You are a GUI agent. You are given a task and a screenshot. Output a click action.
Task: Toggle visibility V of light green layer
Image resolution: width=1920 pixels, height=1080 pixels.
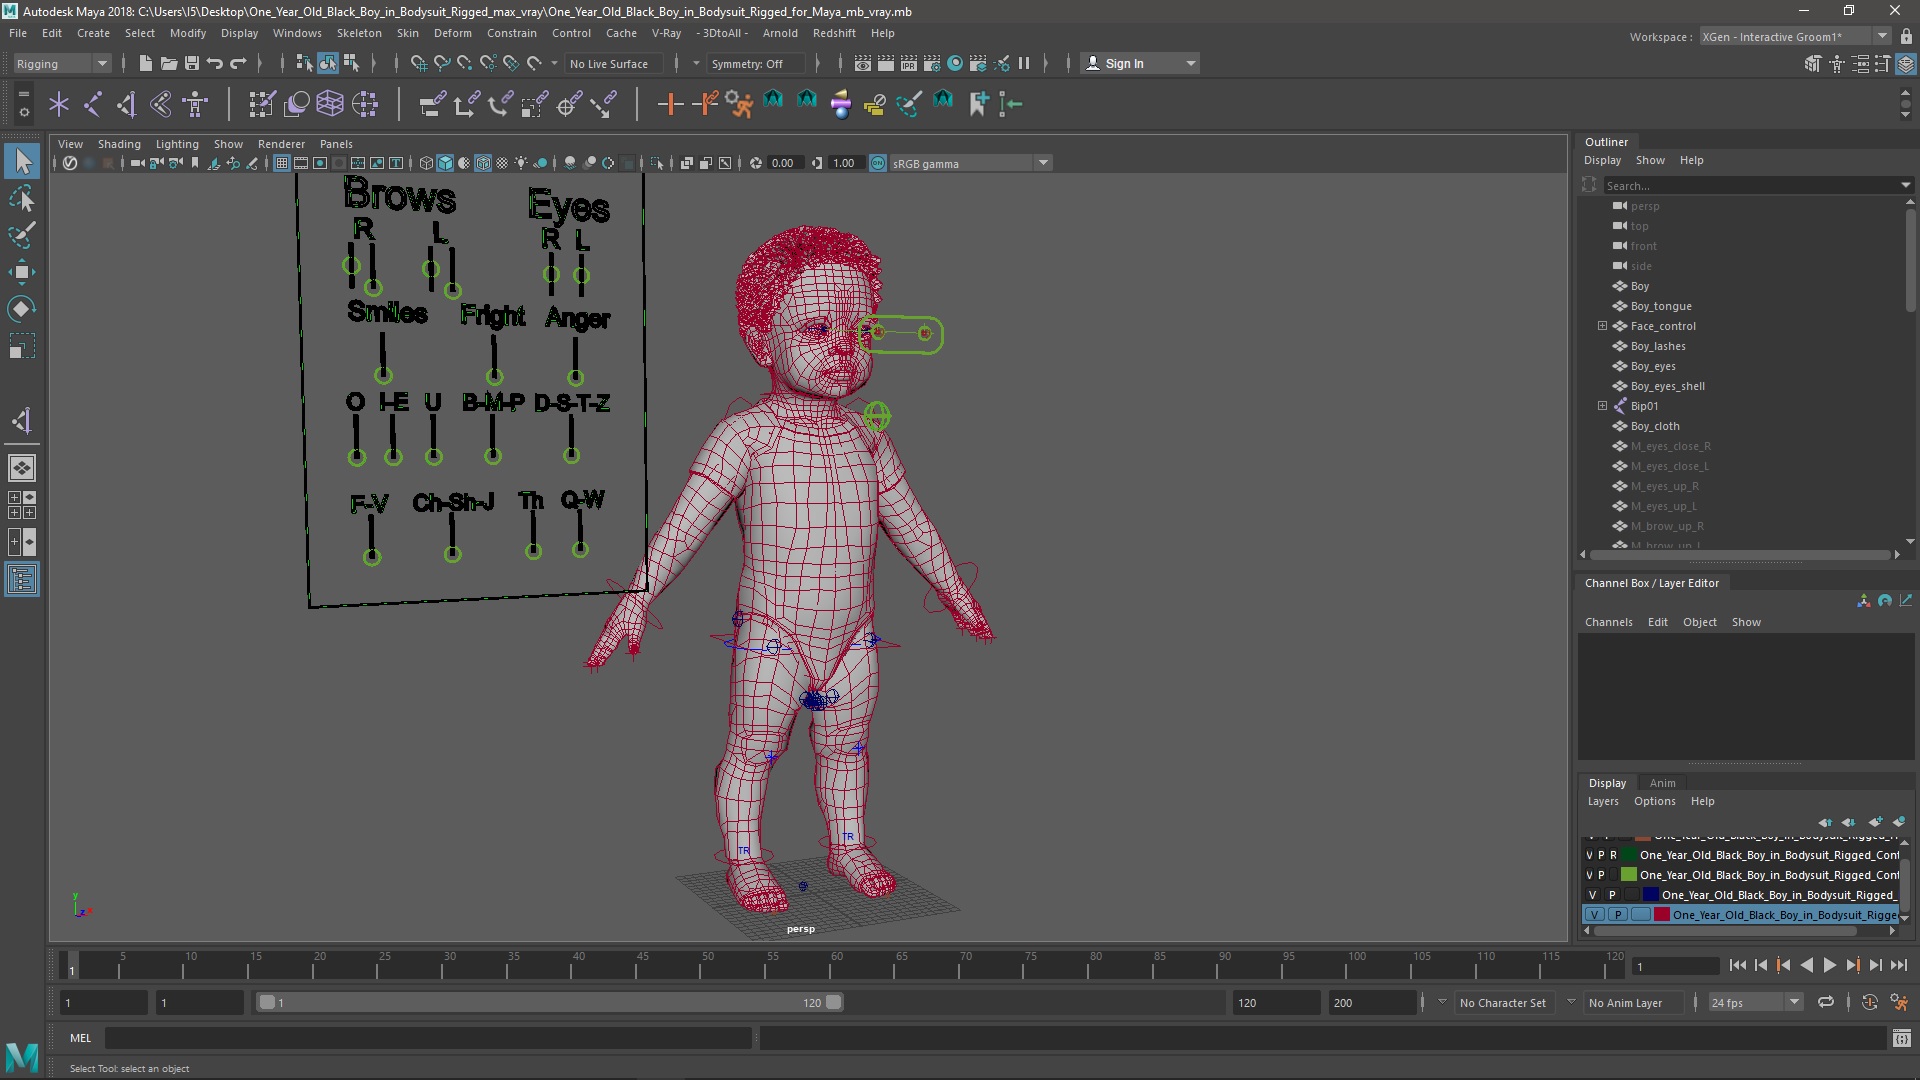(1589, 875)
